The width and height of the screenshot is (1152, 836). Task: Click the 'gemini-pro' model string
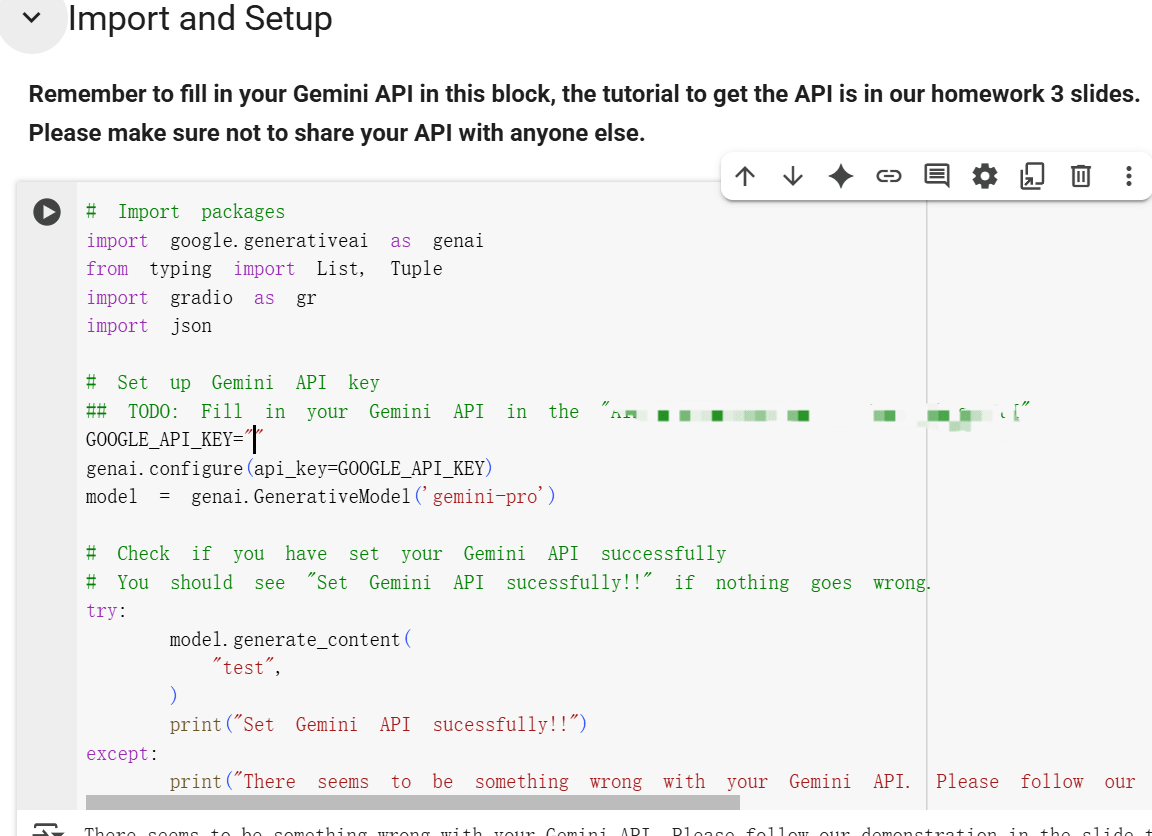pyautogui.click(x=484, y=497)
